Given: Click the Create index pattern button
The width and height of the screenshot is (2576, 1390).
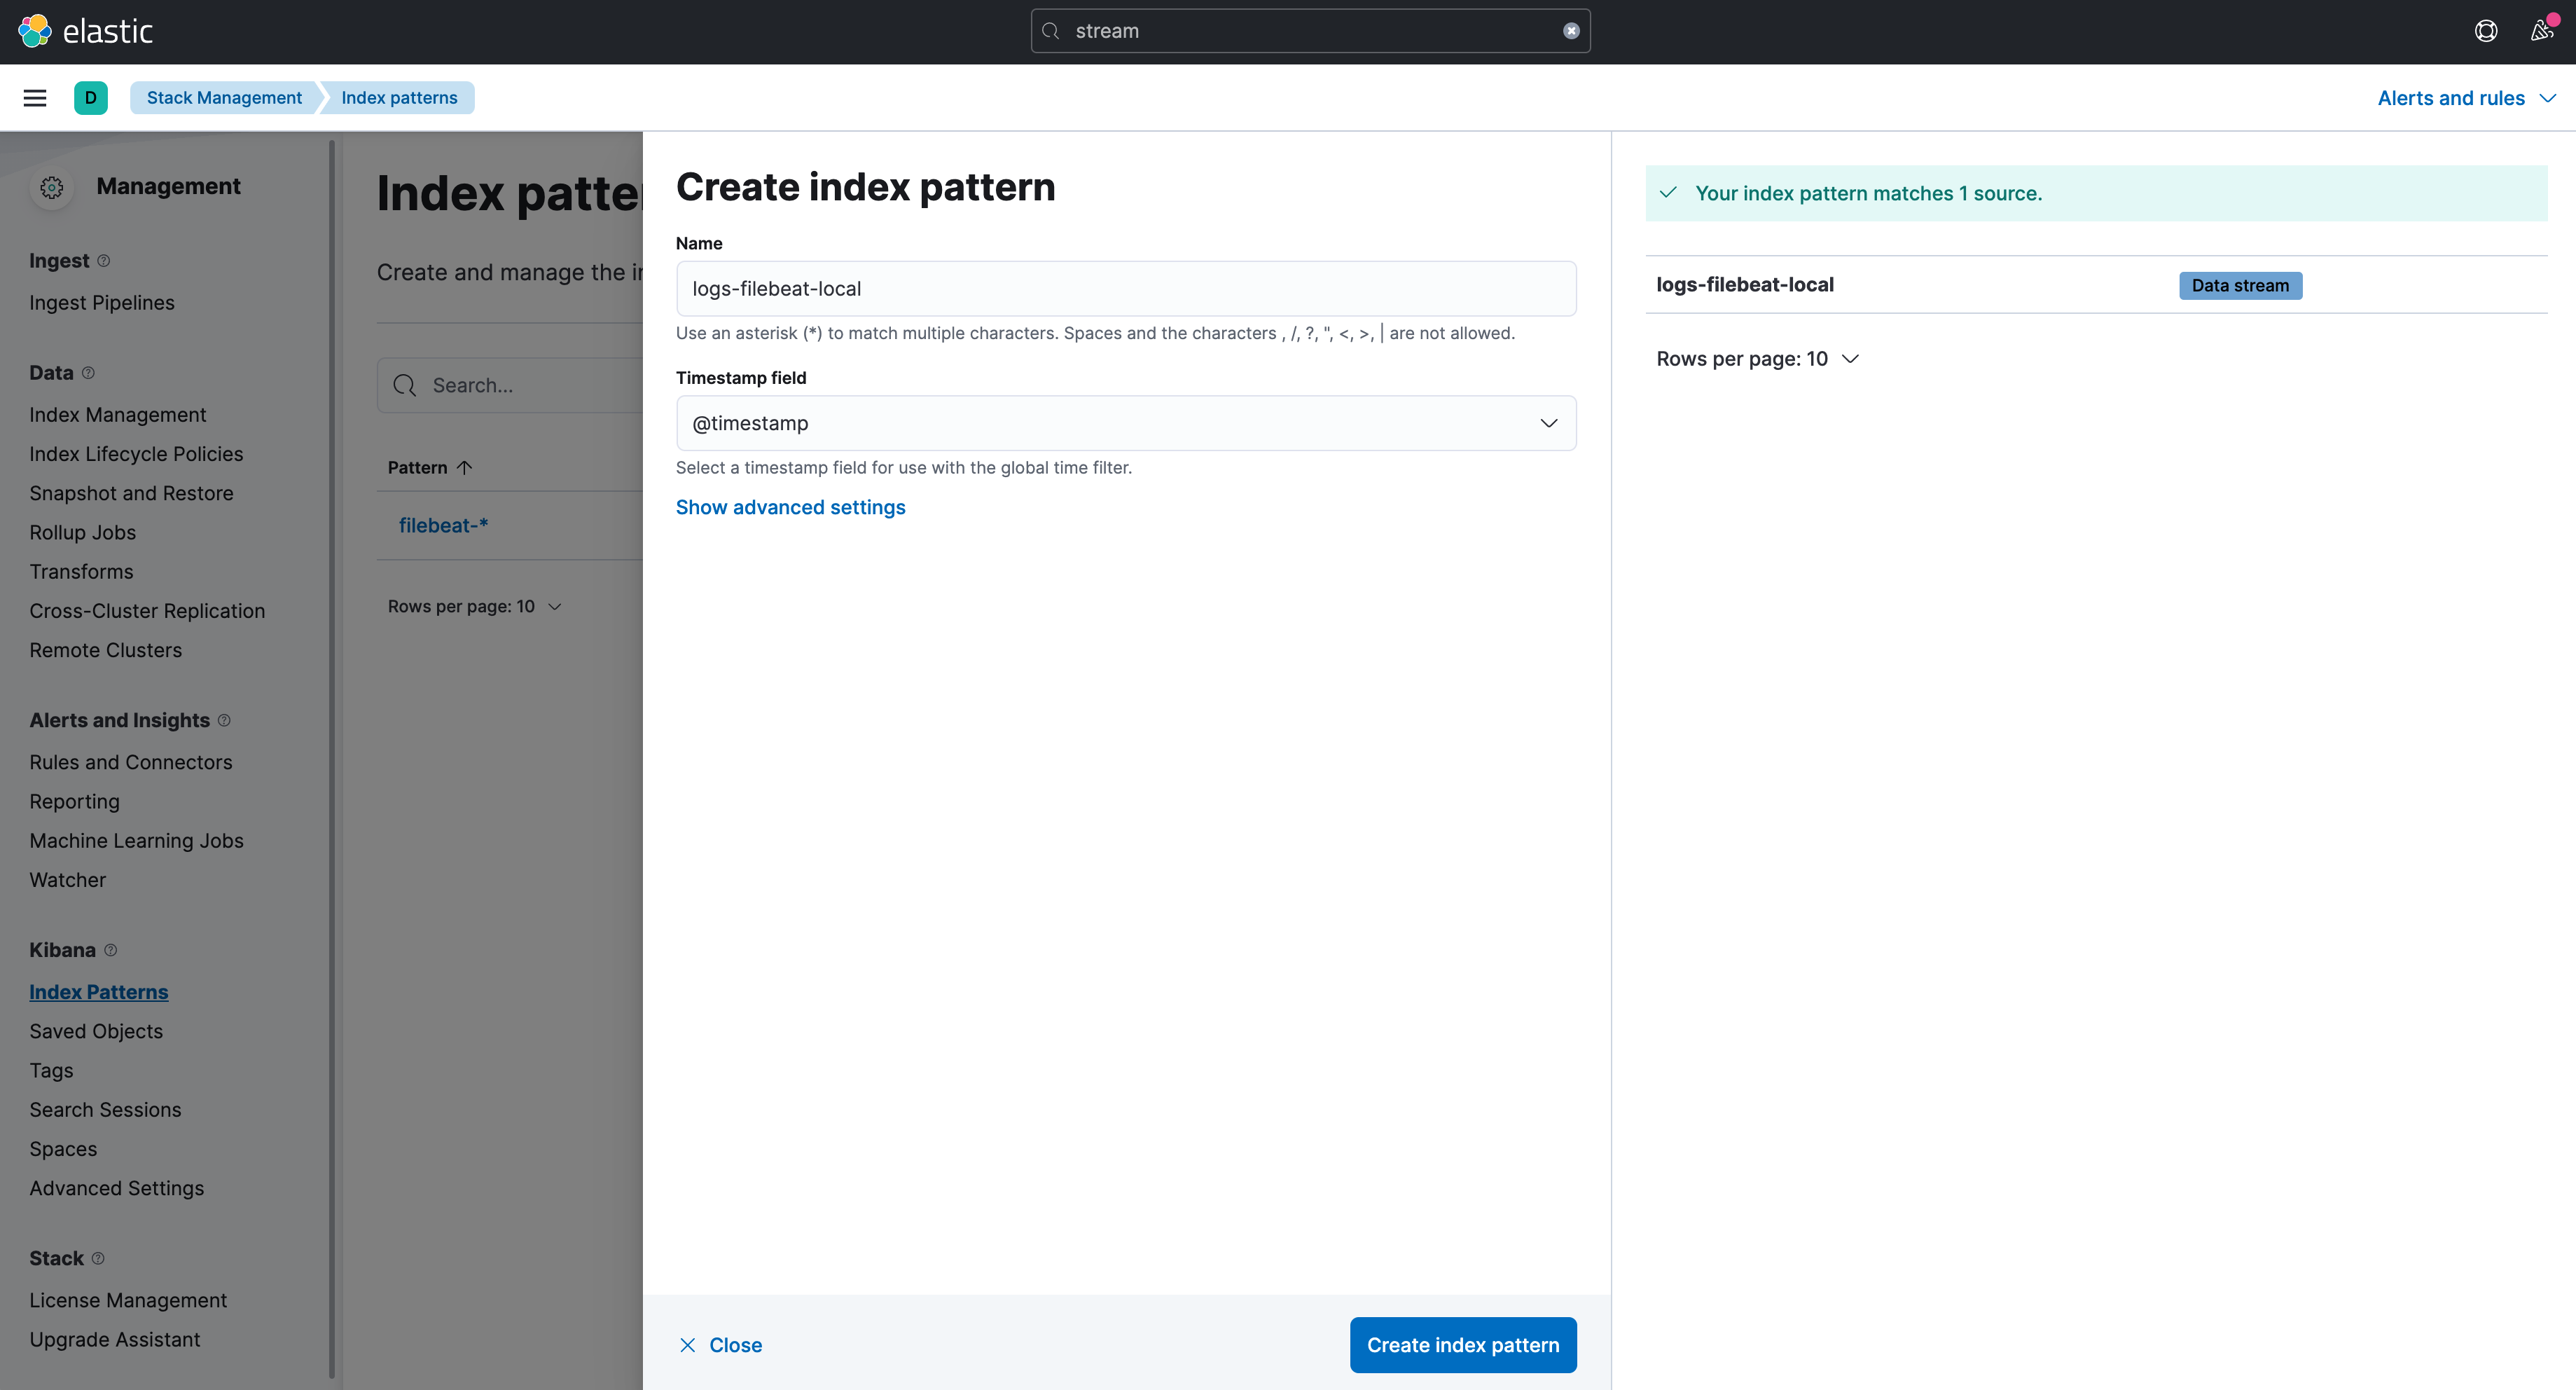Looking at the screenshot, I should 1463,1345.
